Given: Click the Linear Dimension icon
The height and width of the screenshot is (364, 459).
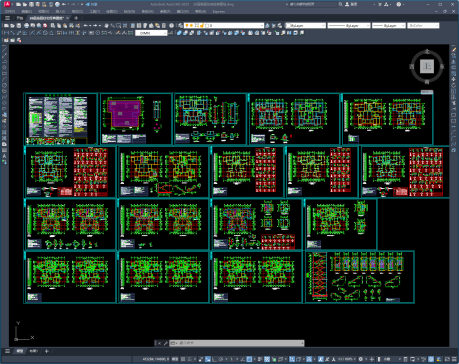Looking at the screenshot, I should 6,33.
